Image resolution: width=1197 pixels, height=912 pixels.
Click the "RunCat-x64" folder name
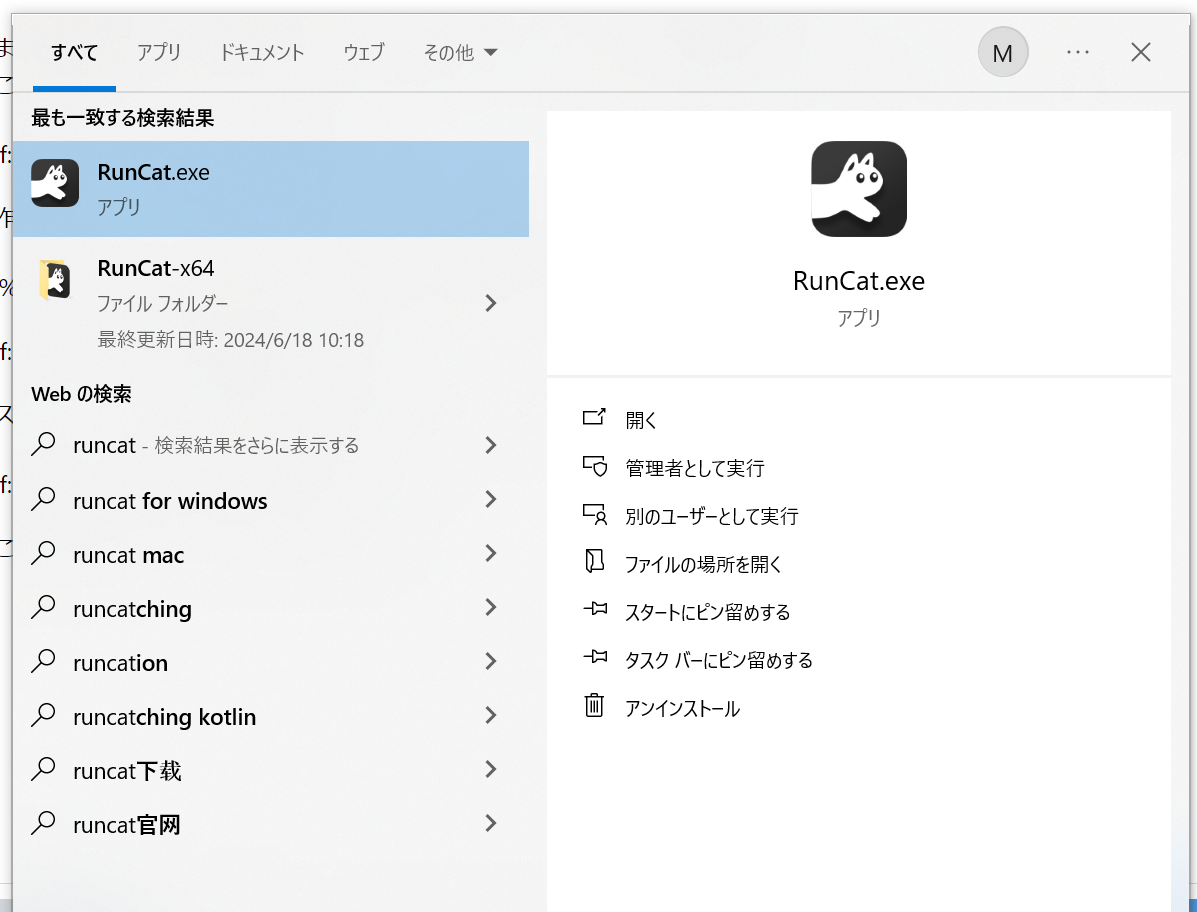(x=156, y=268)
